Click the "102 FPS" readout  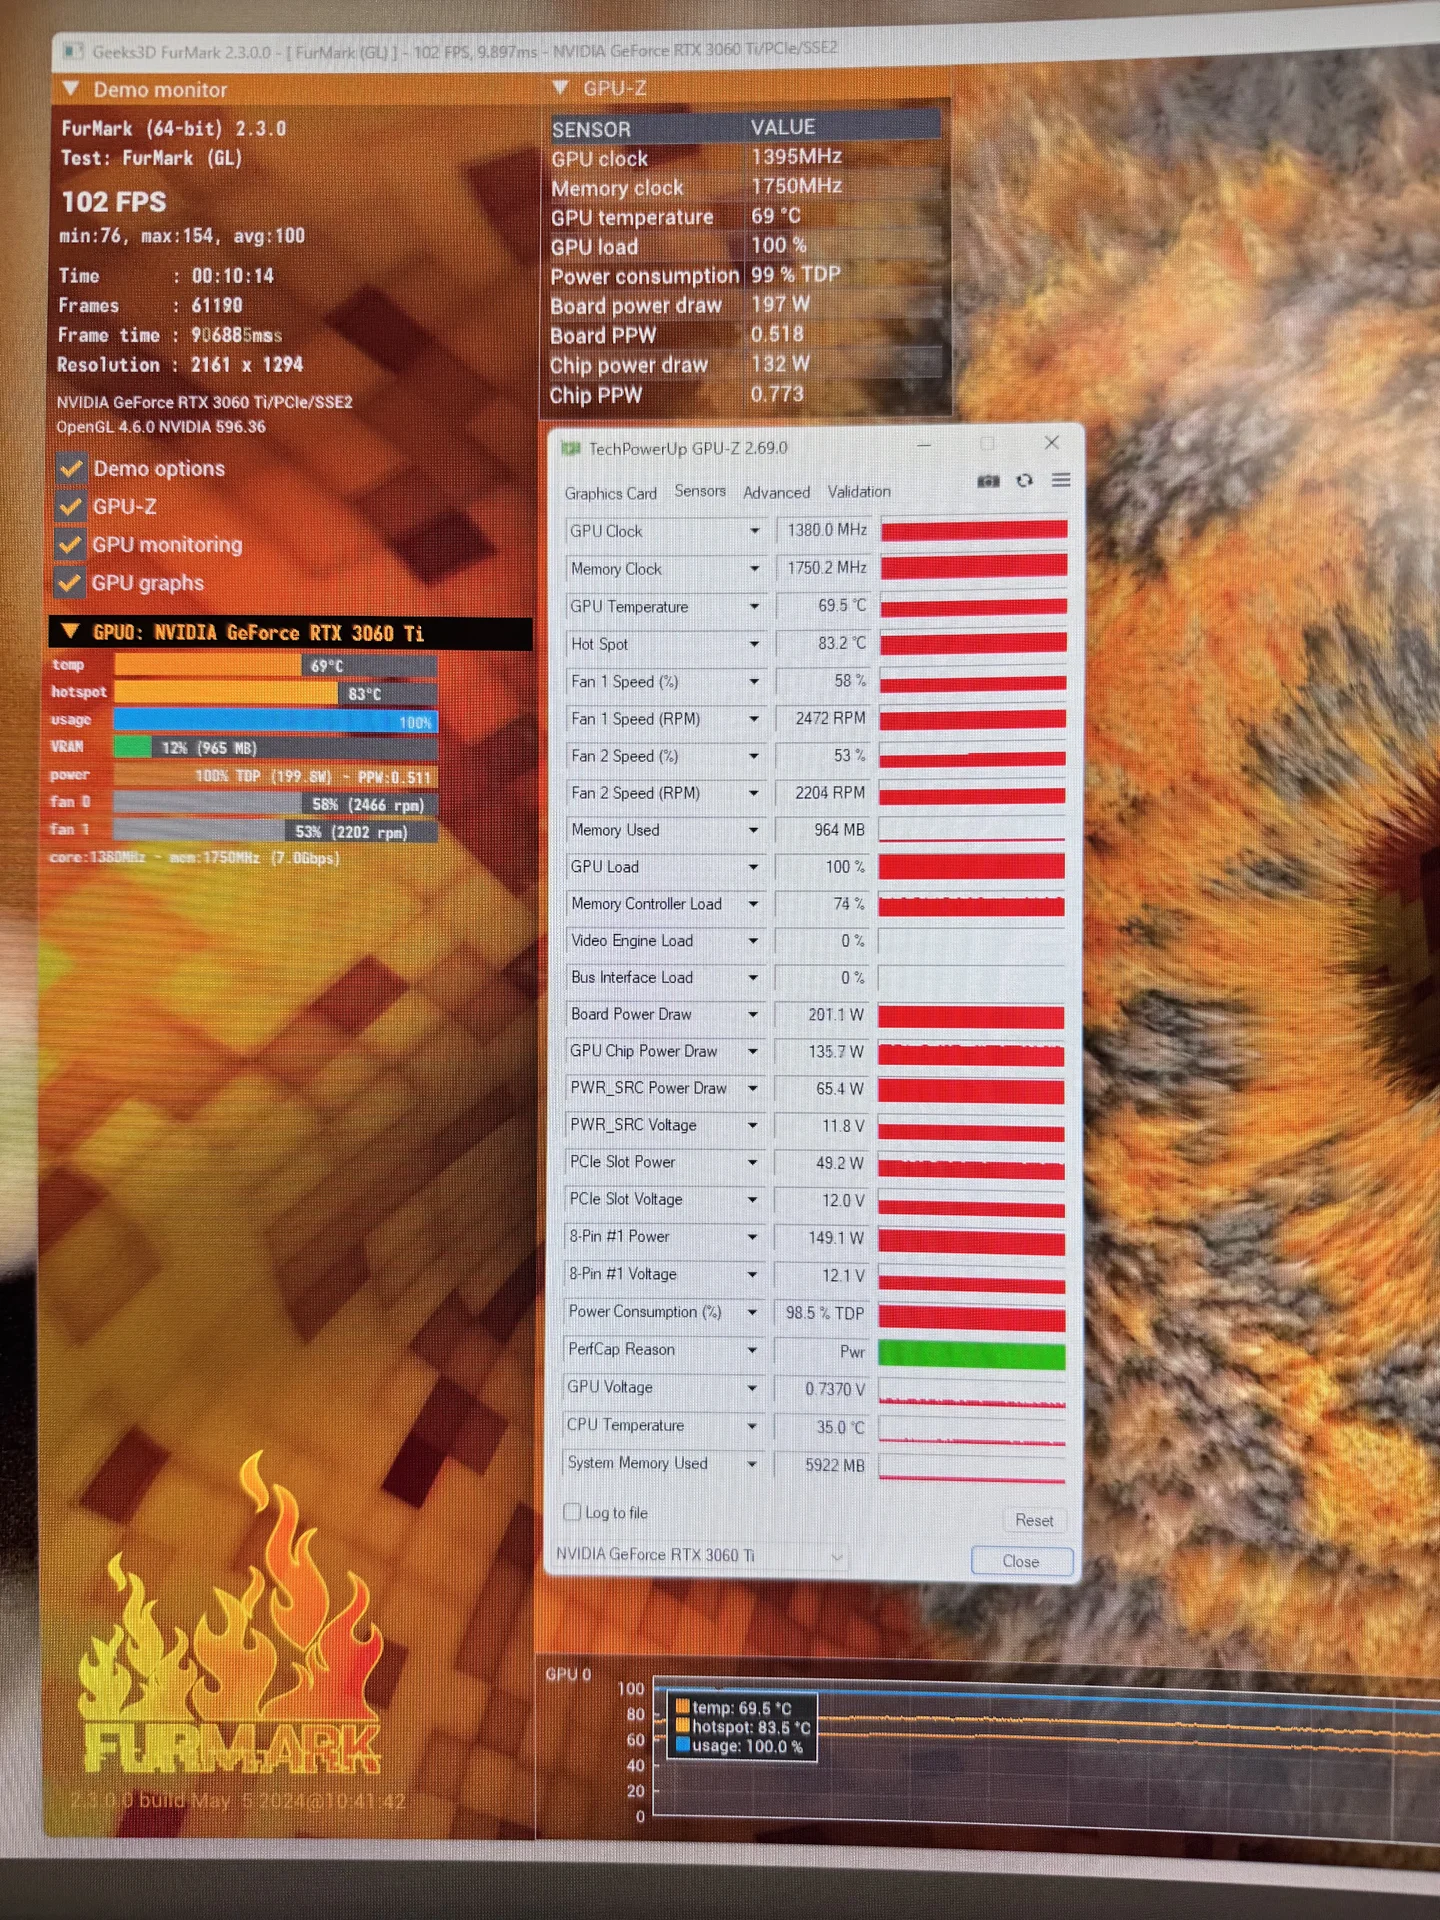point(114,202)
